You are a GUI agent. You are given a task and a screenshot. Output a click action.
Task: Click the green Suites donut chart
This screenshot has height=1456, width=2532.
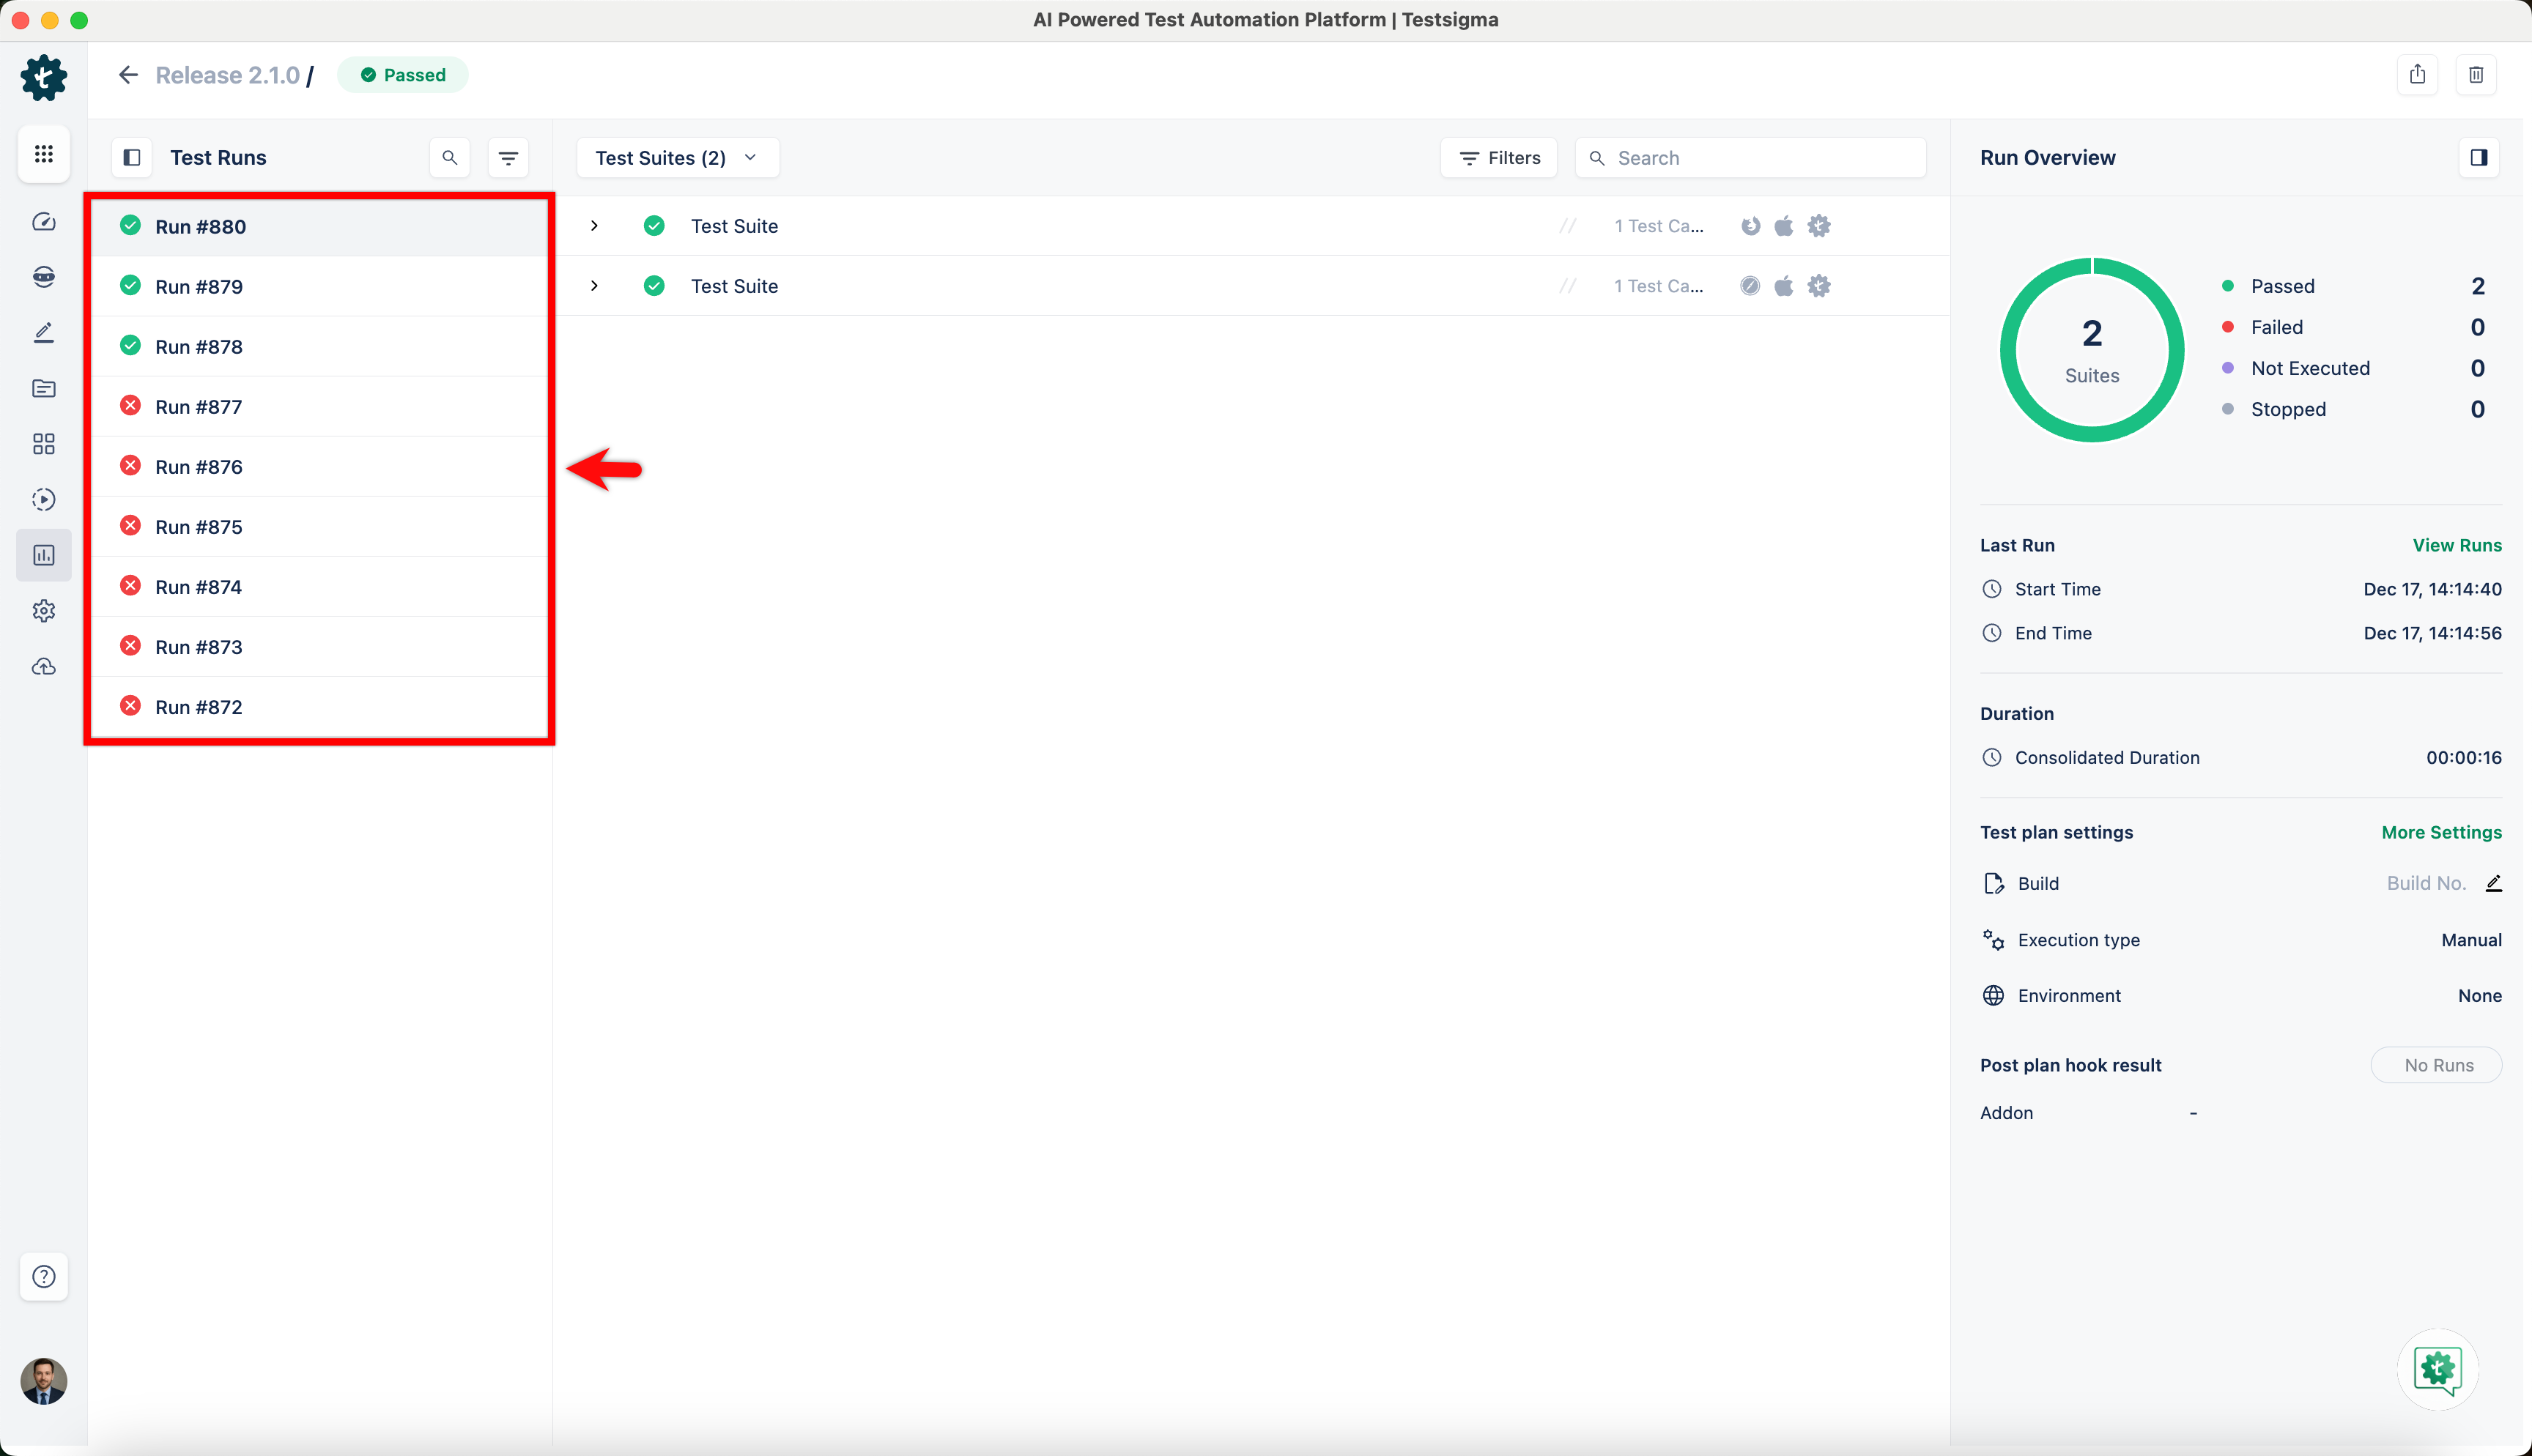(x=2091, y=350)
